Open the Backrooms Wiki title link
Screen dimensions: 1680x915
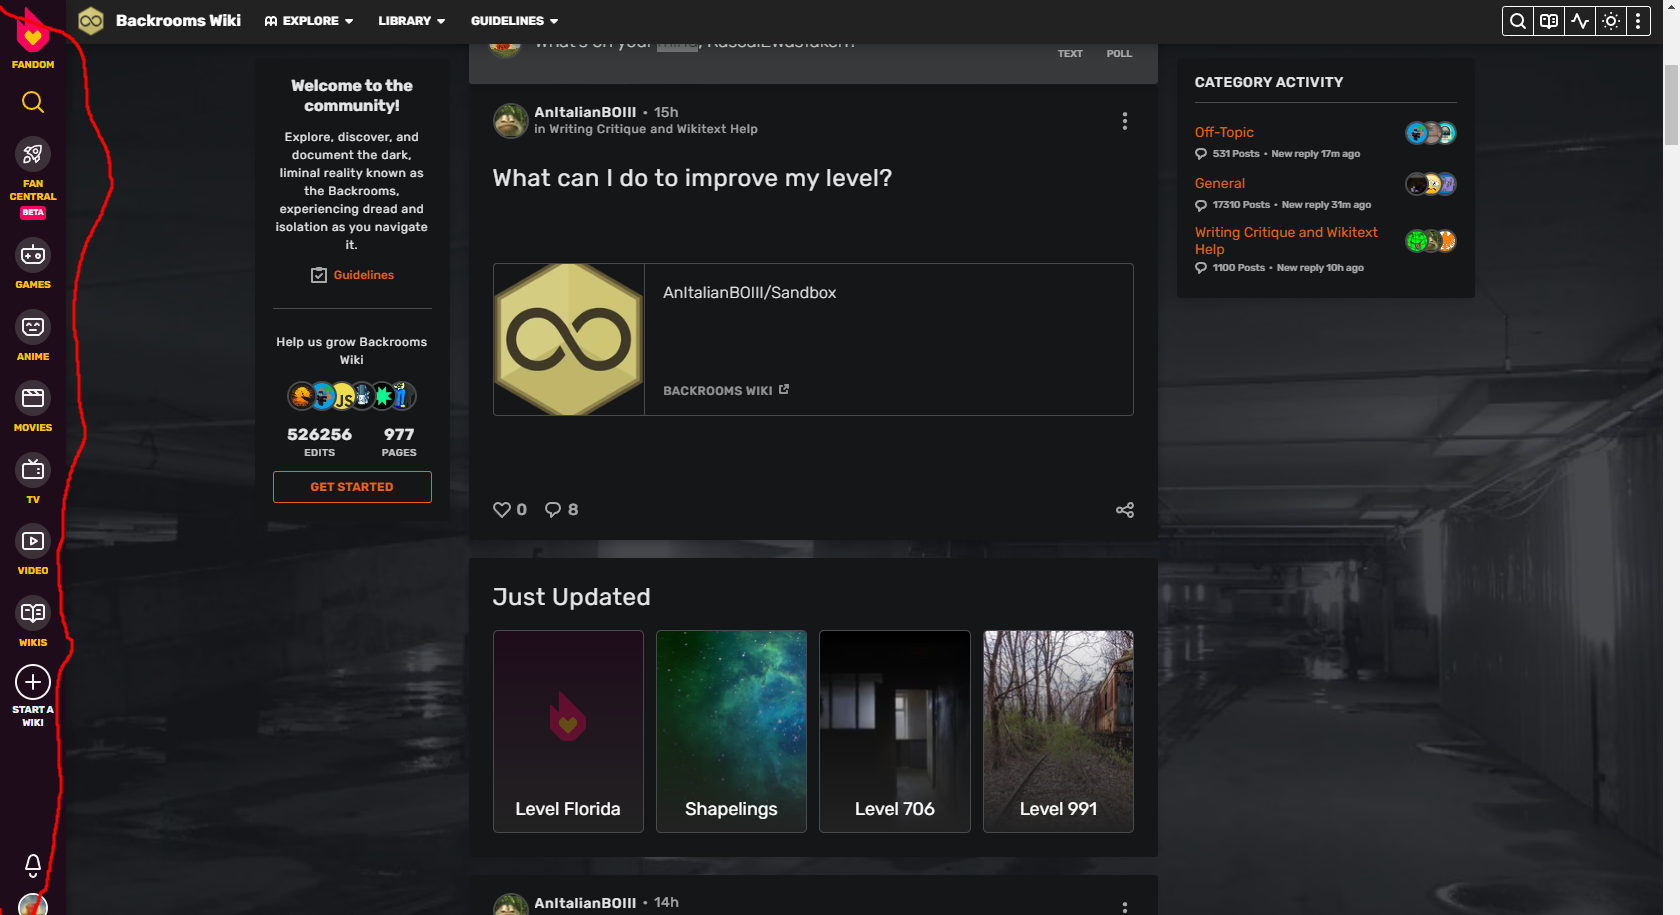(178, 21)
